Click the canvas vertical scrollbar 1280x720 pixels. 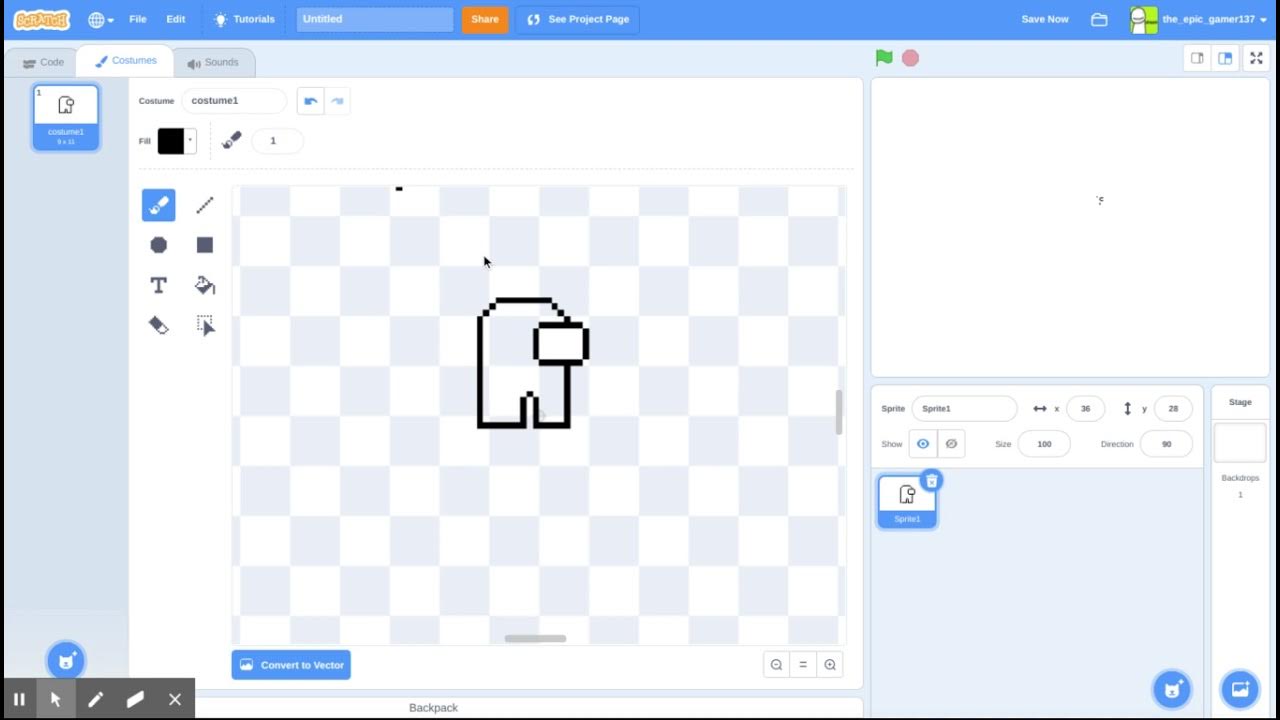tap(839, 412)
